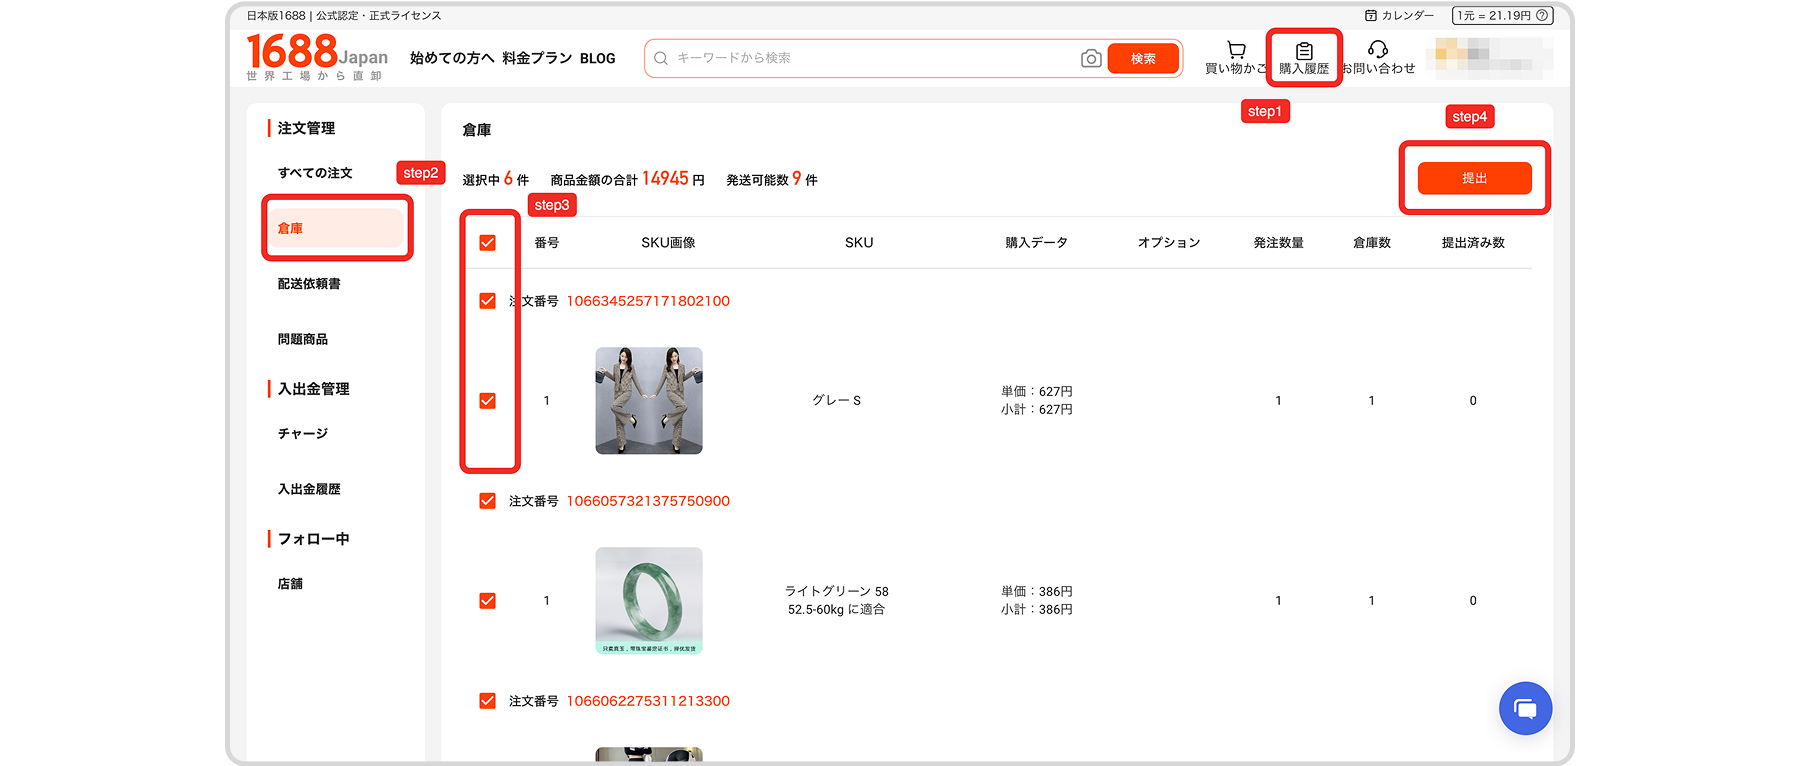
Task: Click the 1688 Japan logo
Action: click(x=316, y=57)
